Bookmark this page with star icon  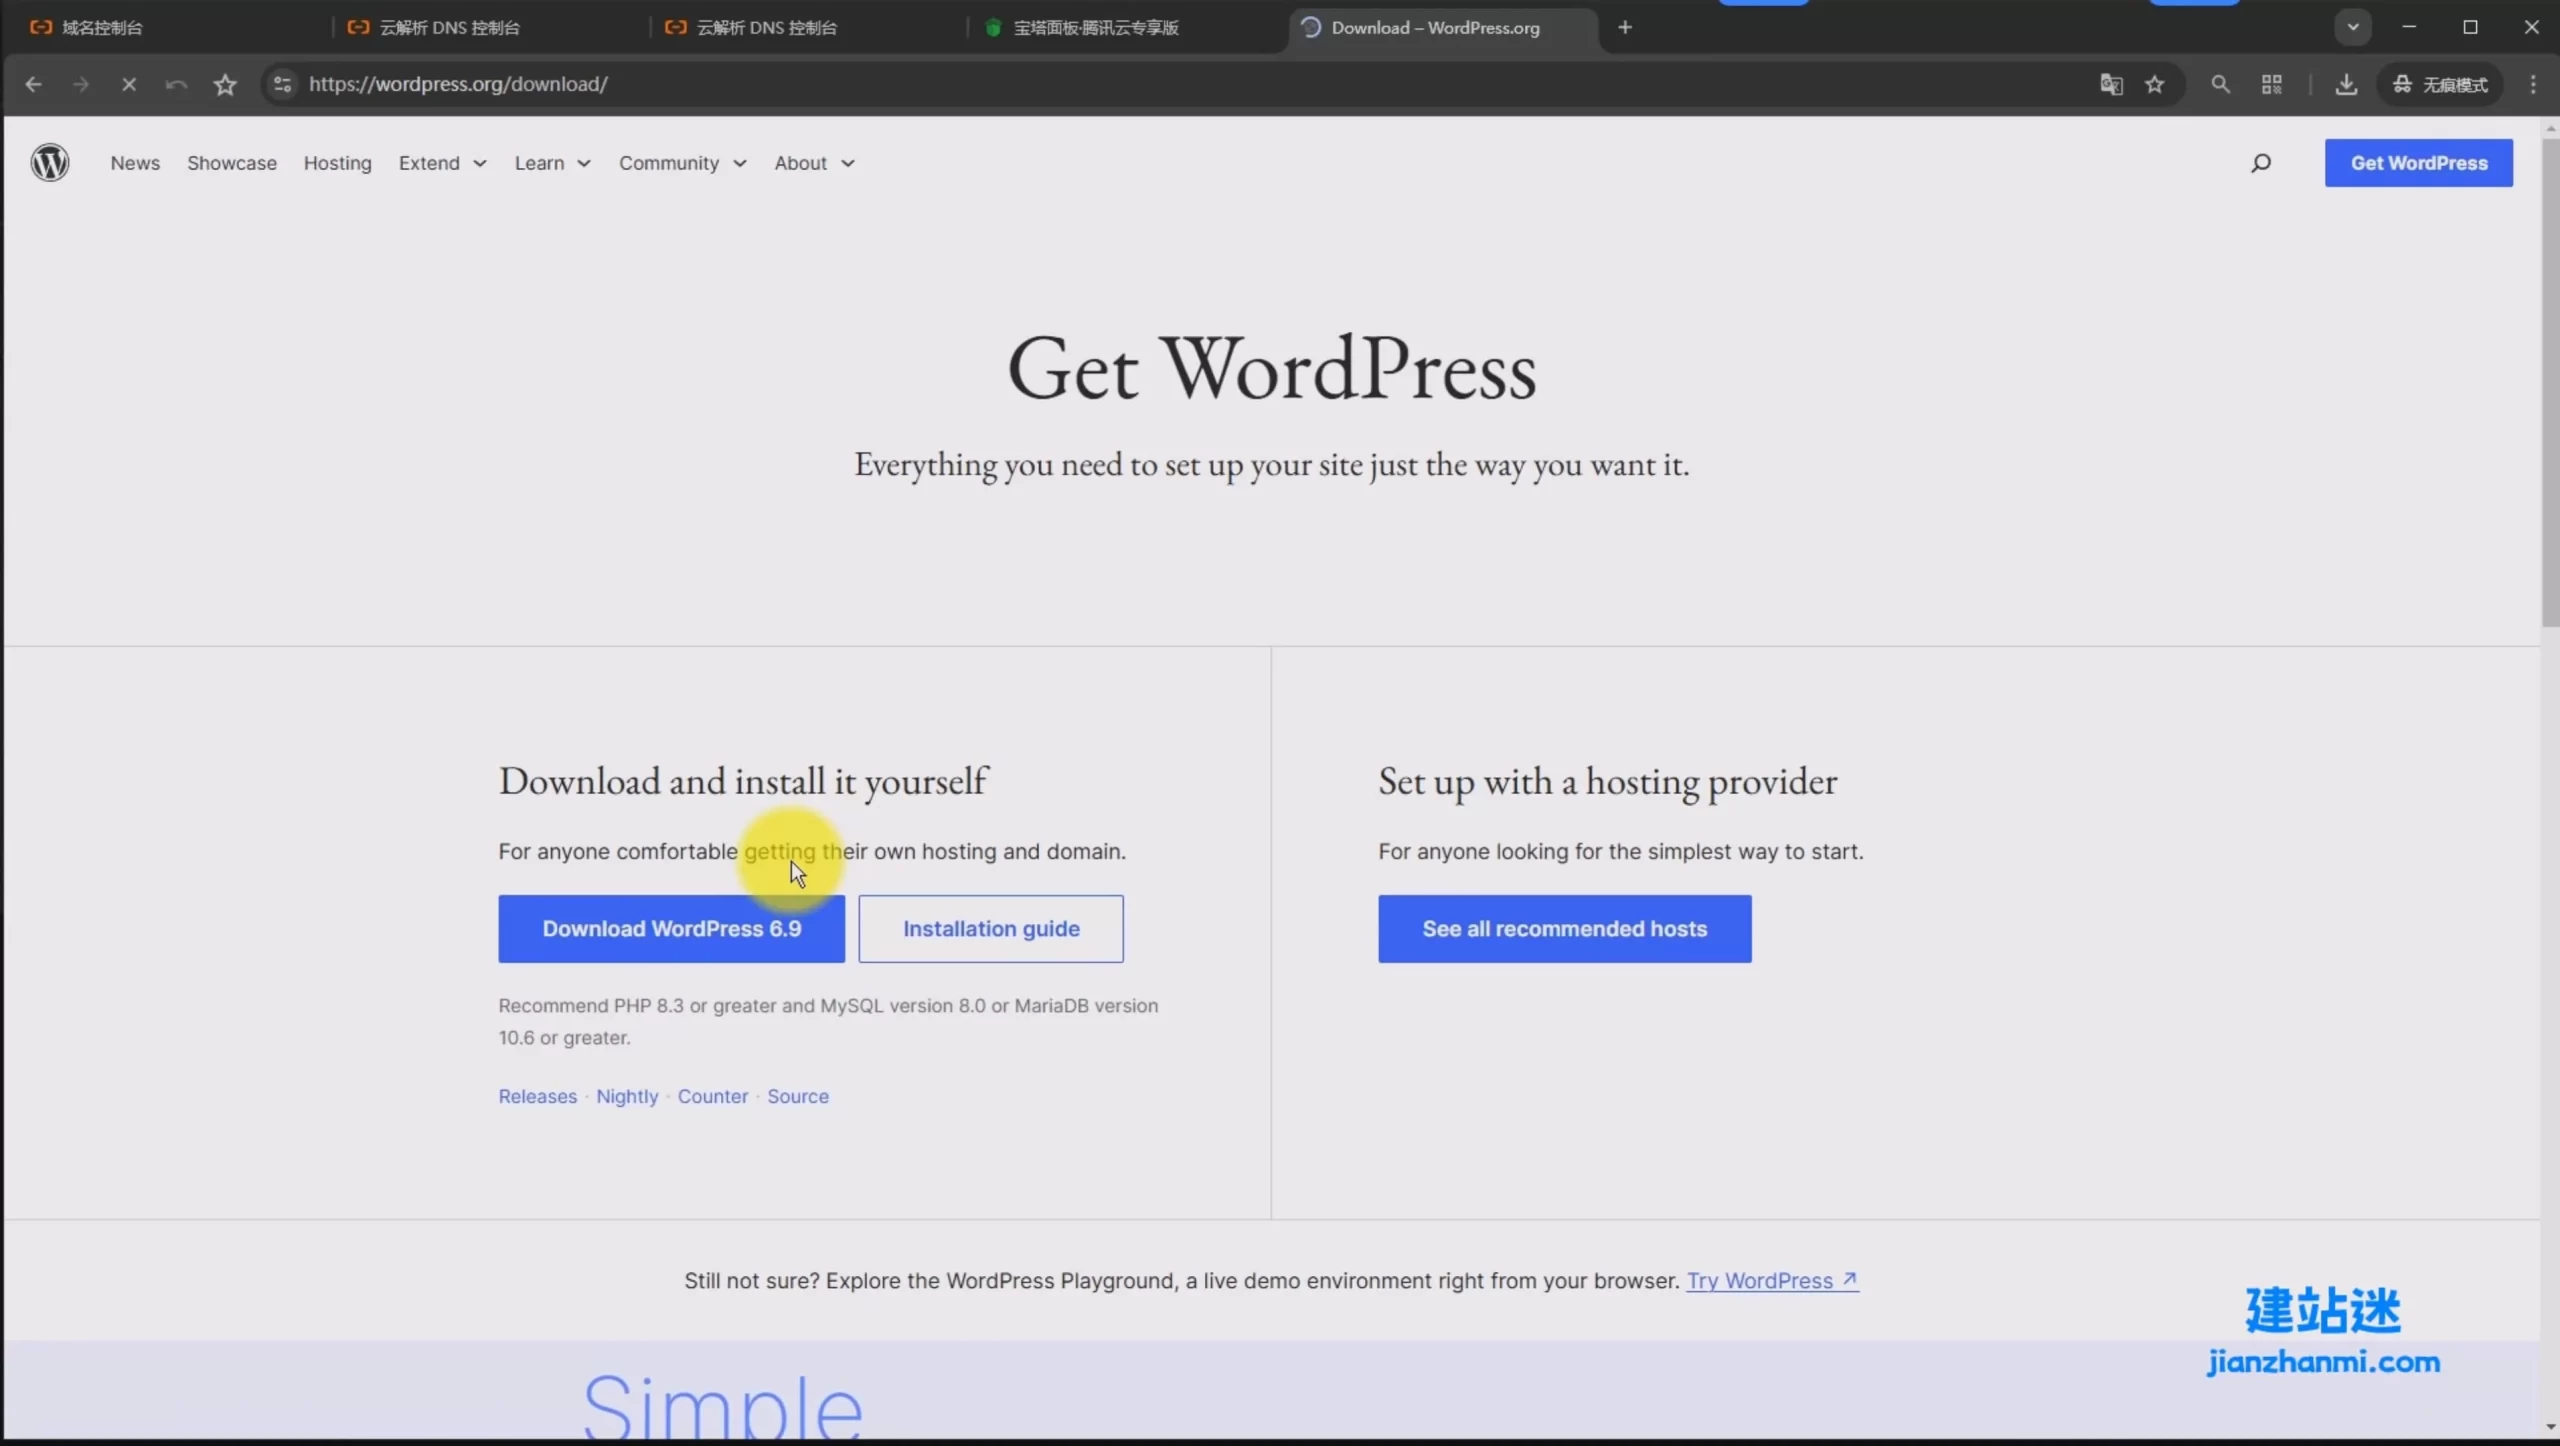[x=2155, y=84]
